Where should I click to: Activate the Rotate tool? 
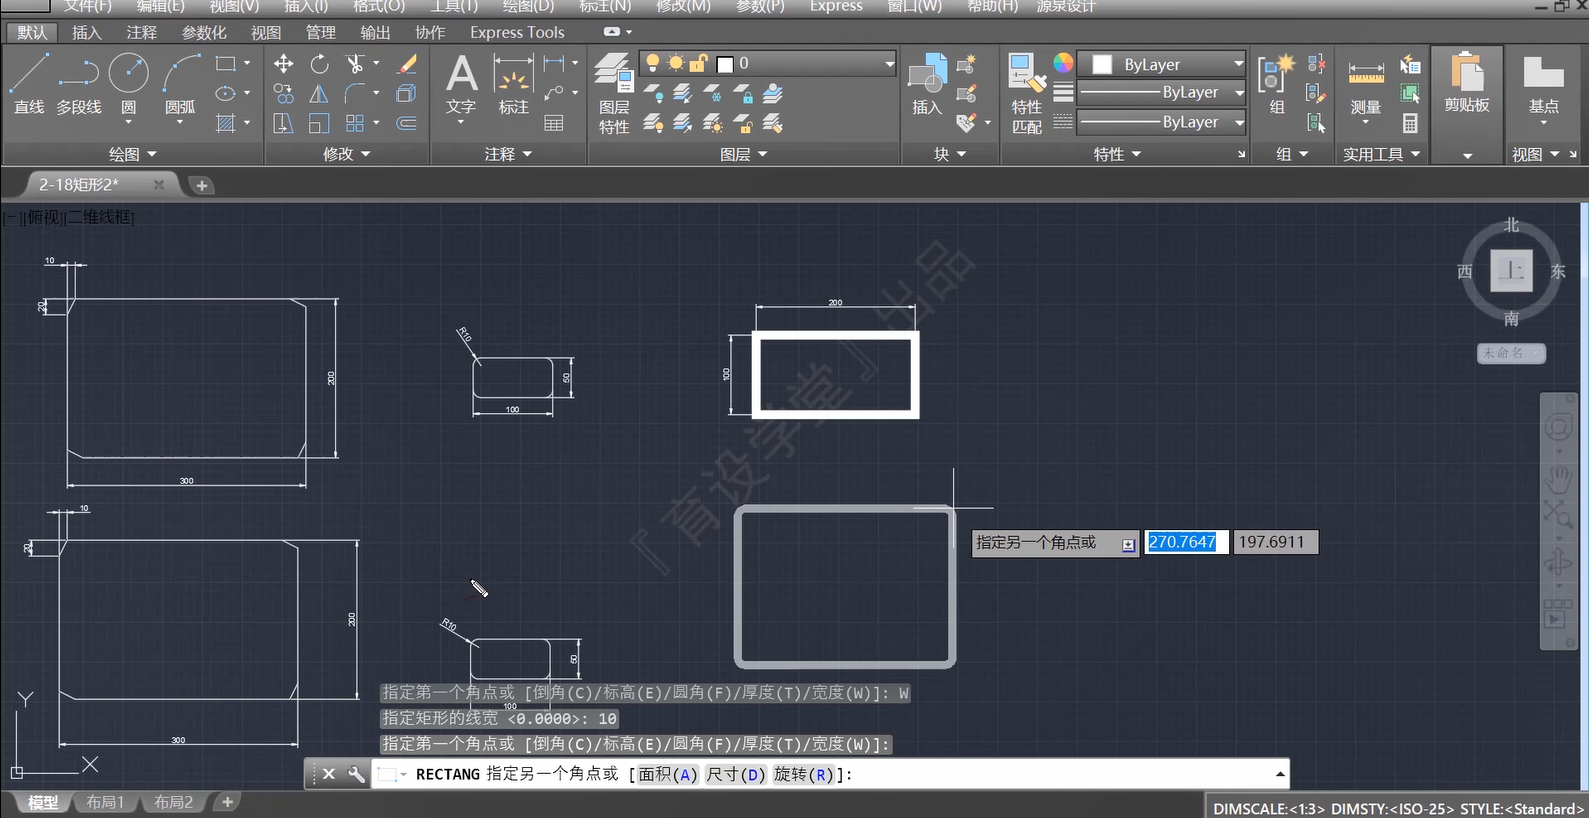(319, 64)
